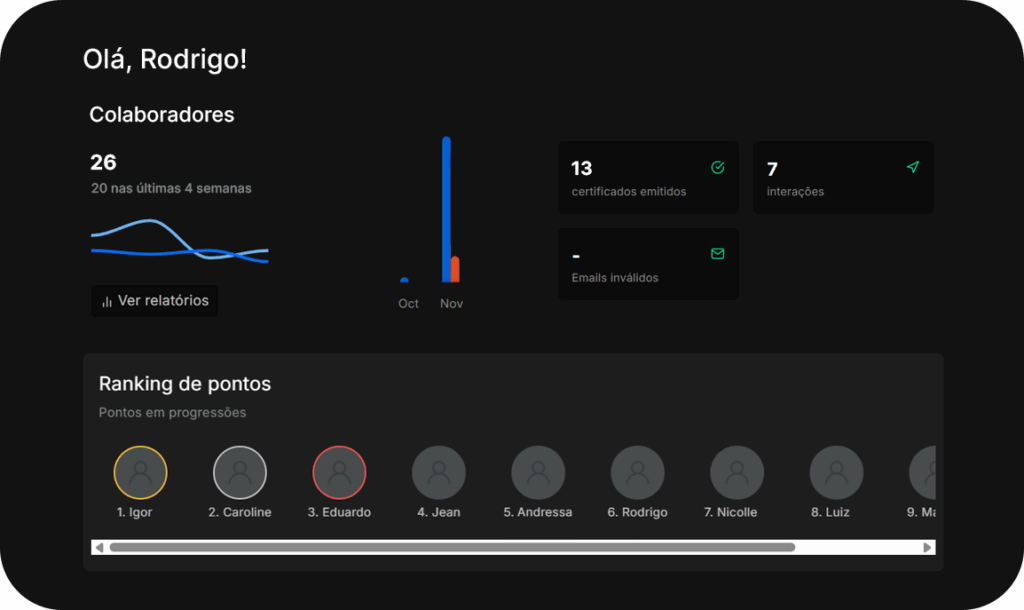
Task: Click the horizontal scrollbar thumb in ranking
Action: [452, 548]
